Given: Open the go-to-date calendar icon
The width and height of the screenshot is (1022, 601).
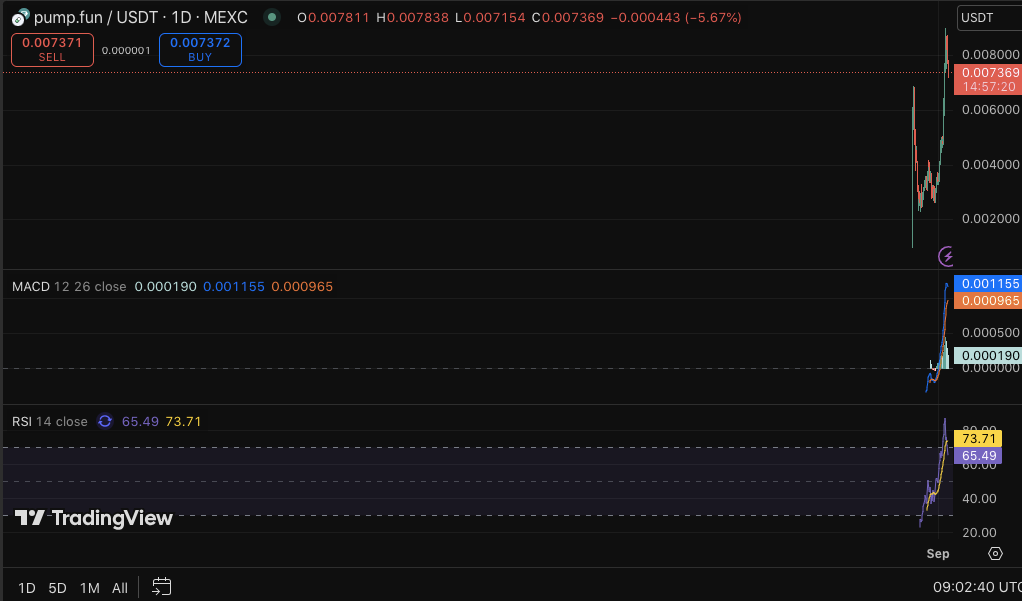Looking at the screenshot, I should pos(162,587).
